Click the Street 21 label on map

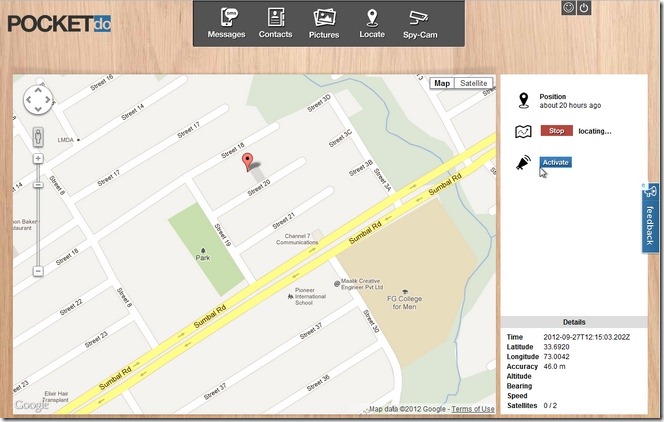283,221
